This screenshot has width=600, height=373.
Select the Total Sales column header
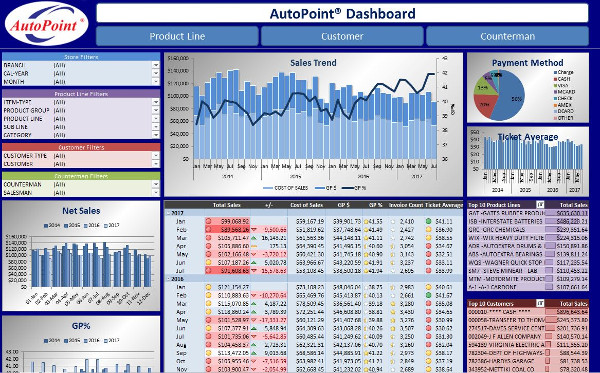[x=227, y=205]
